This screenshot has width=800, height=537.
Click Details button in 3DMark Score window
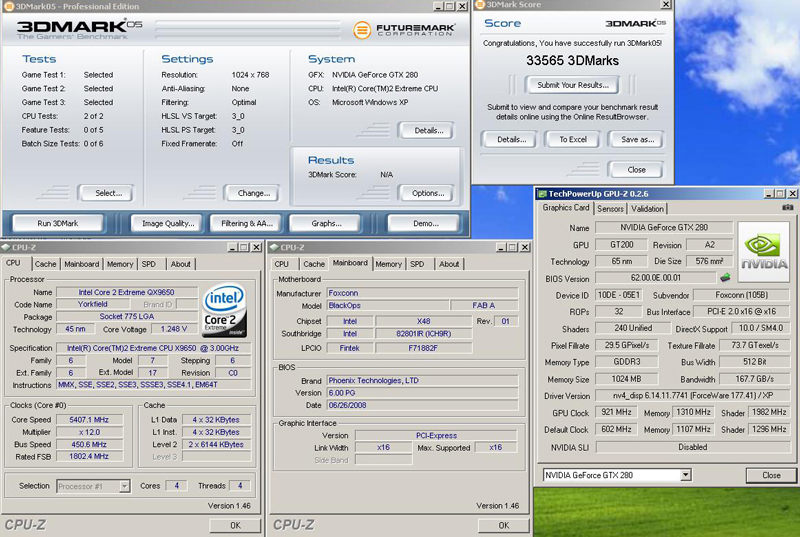(511, 139)
